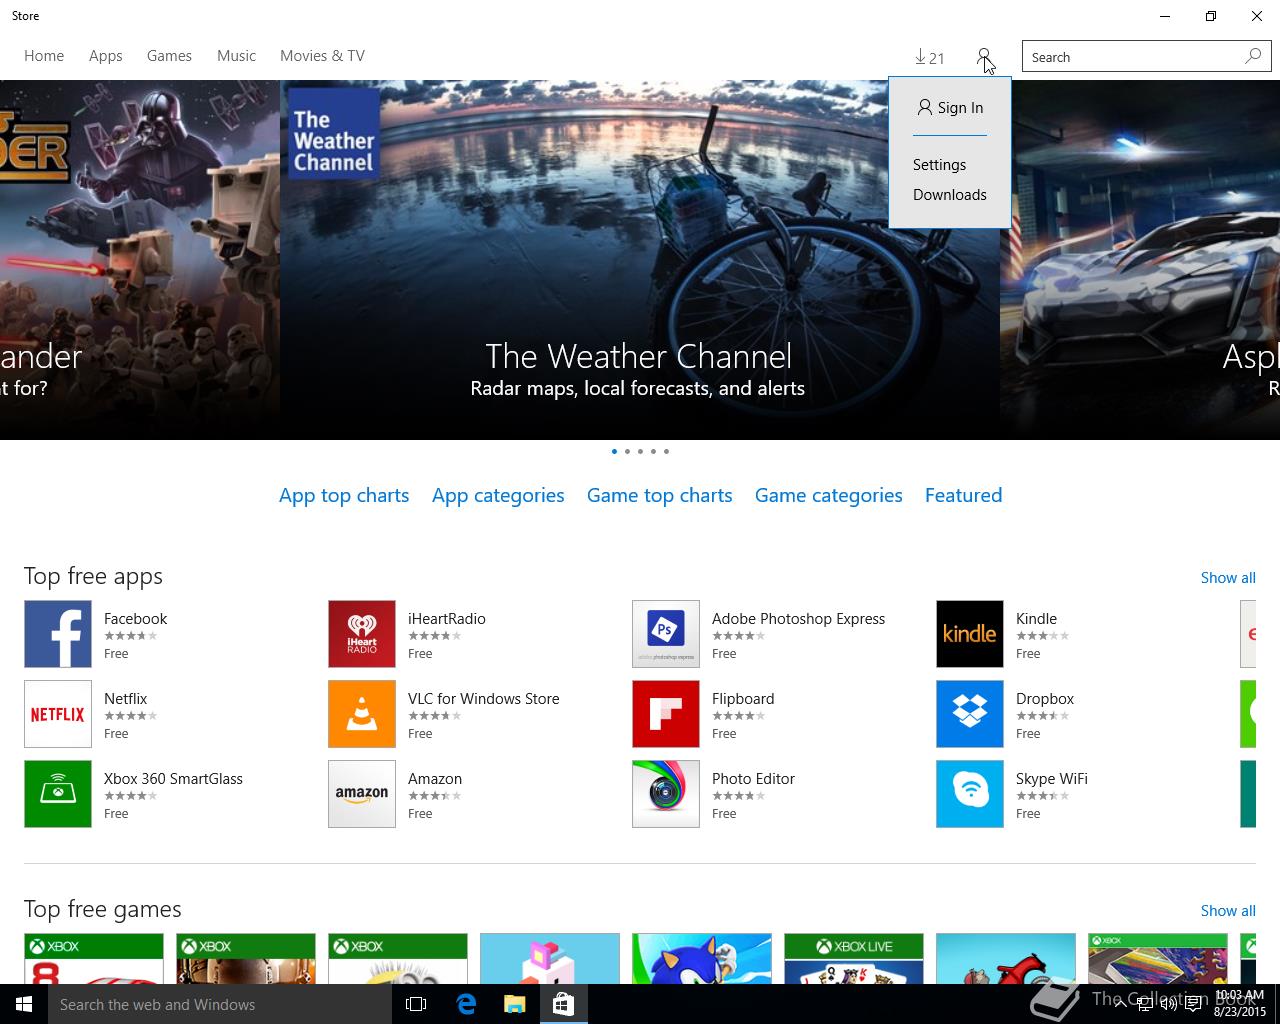Image resolution: width=1280 pixels, height=1024 pixels.
Task: Click the Flipboard app title text
Action: coord(743,699)
